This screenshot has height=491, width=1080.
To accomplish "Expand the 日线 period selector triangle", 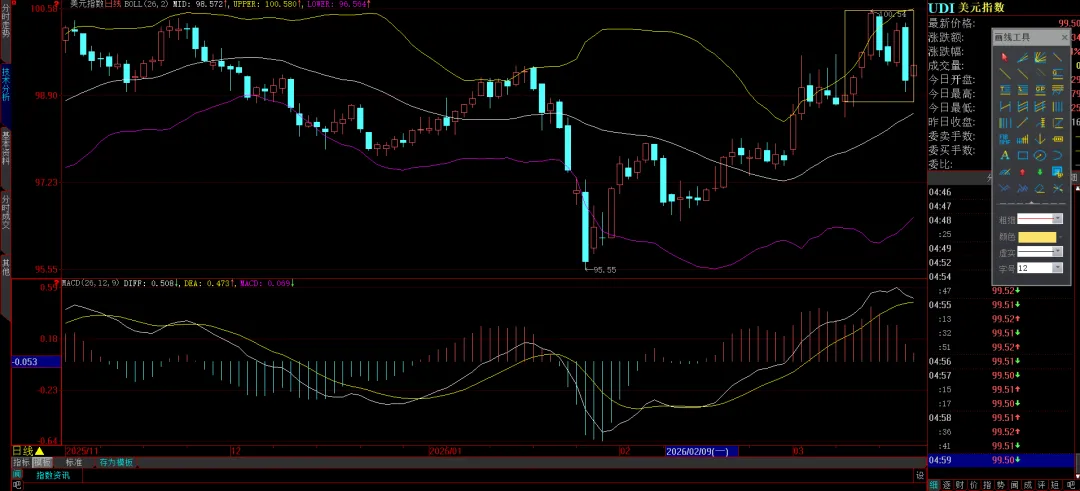I will [39, 451].
